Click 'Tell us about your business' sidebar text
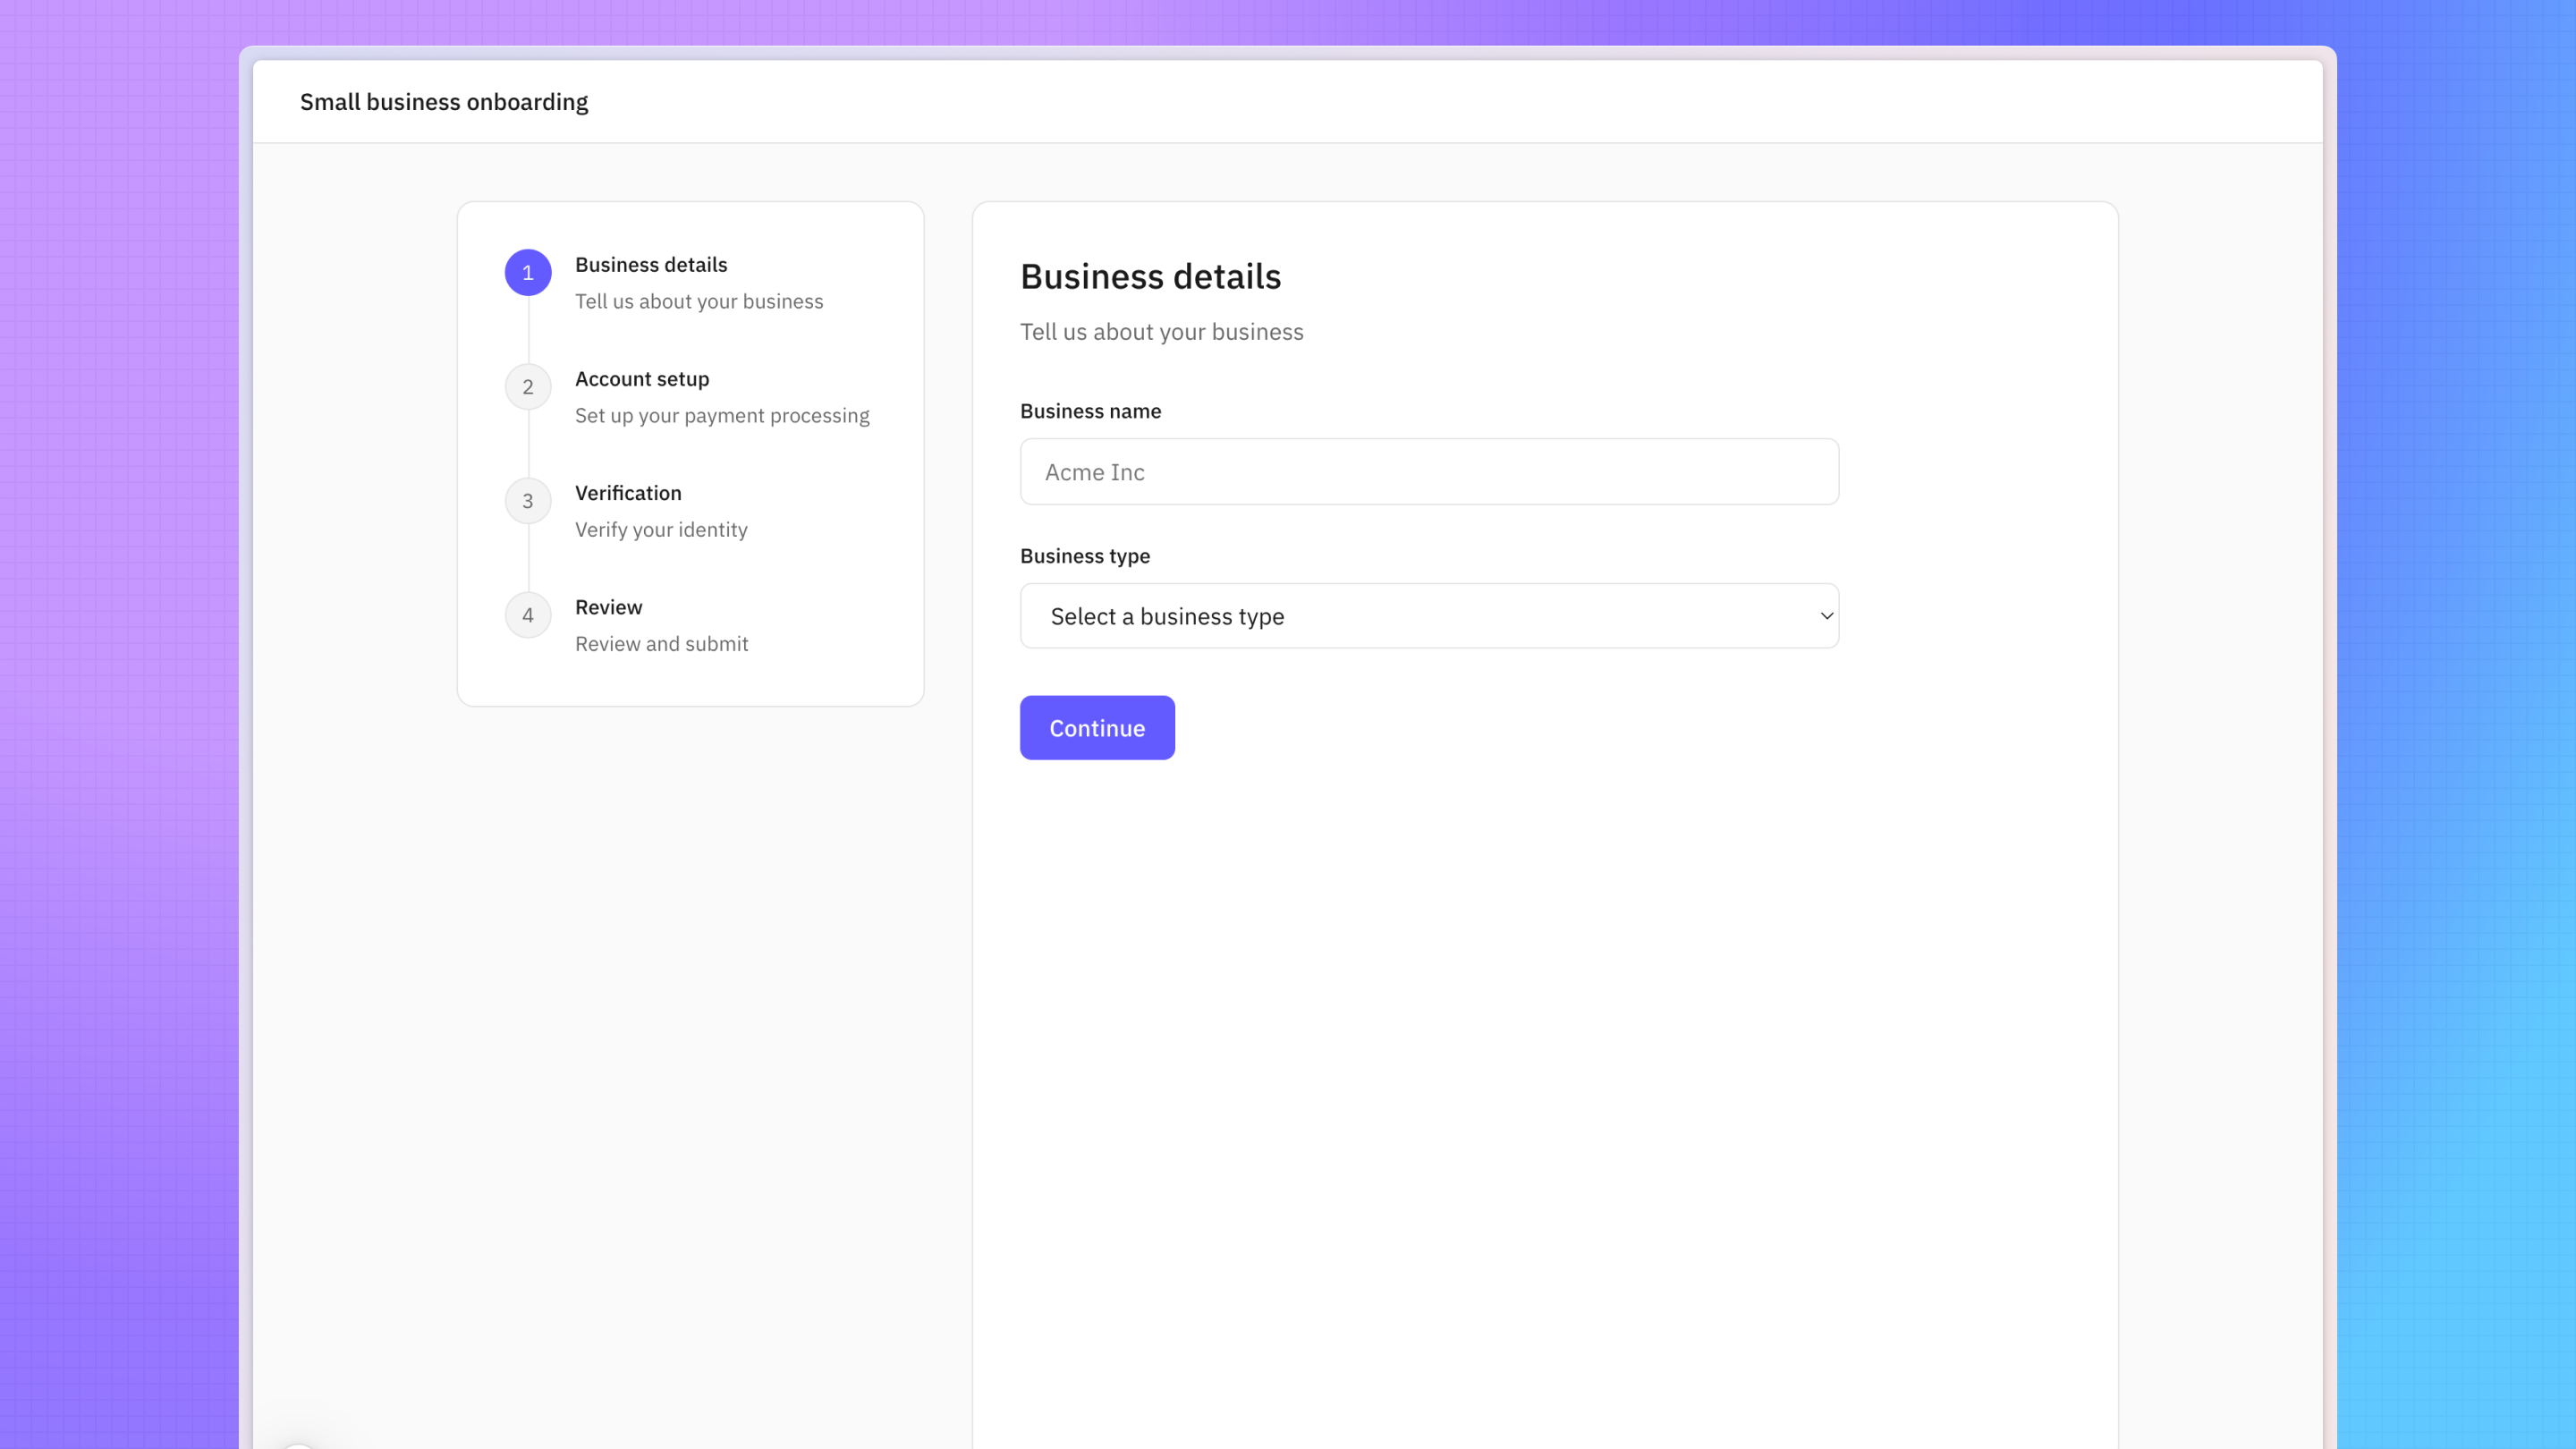Viewport: 2576px width, 1449px height. pos(699,302)
